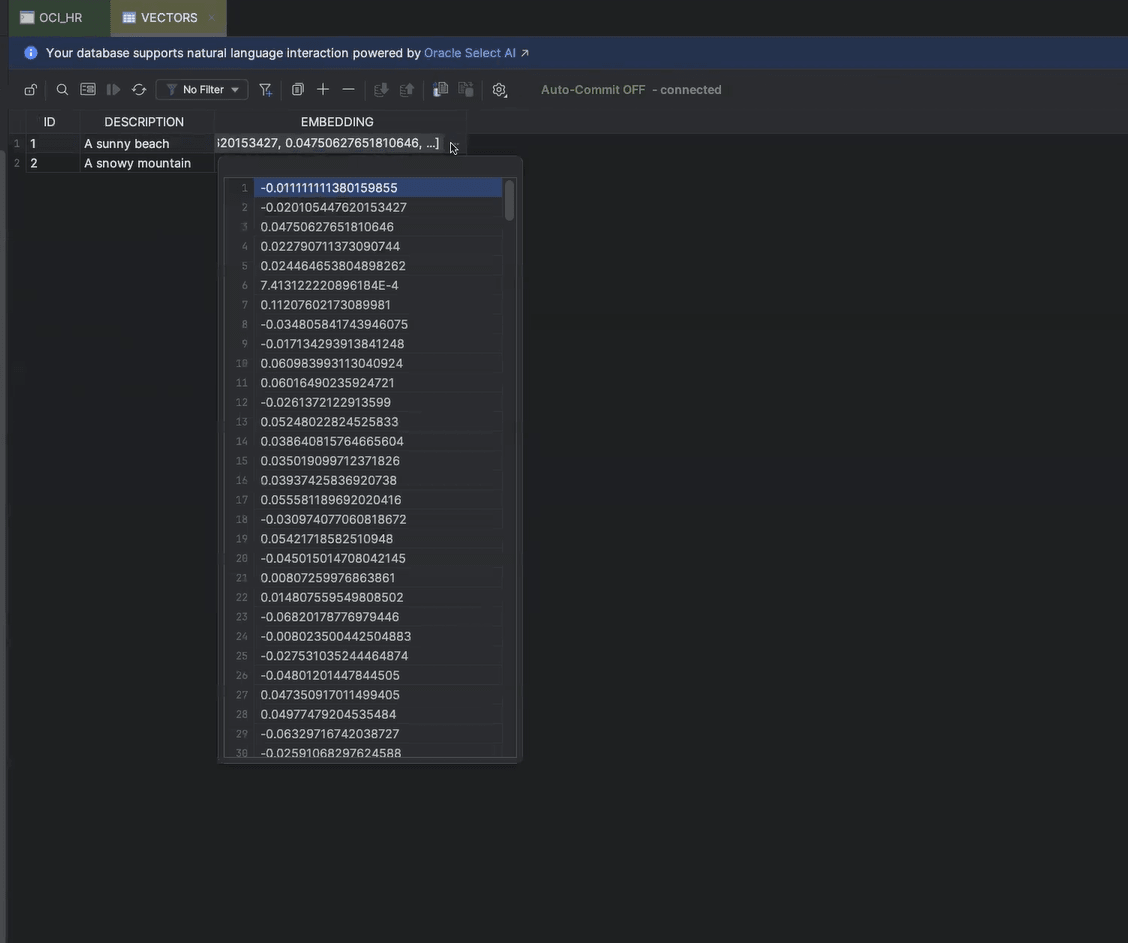
Task: Duplicate the selected row icon
Action: click(x=297, y=90)
